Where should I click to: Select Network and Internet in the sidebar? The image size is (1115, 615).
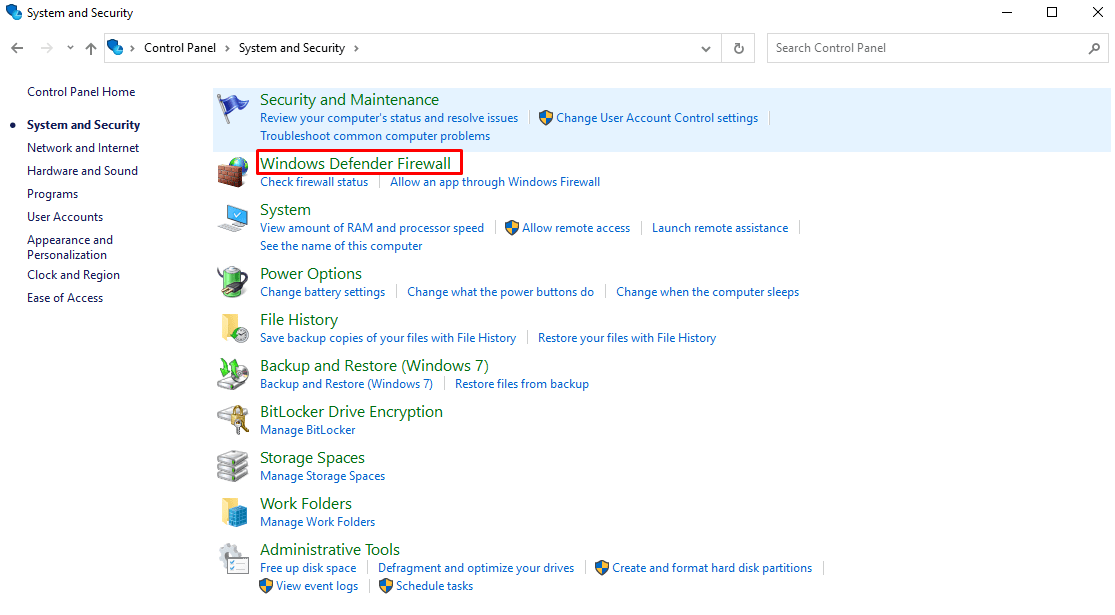(82, 147)
